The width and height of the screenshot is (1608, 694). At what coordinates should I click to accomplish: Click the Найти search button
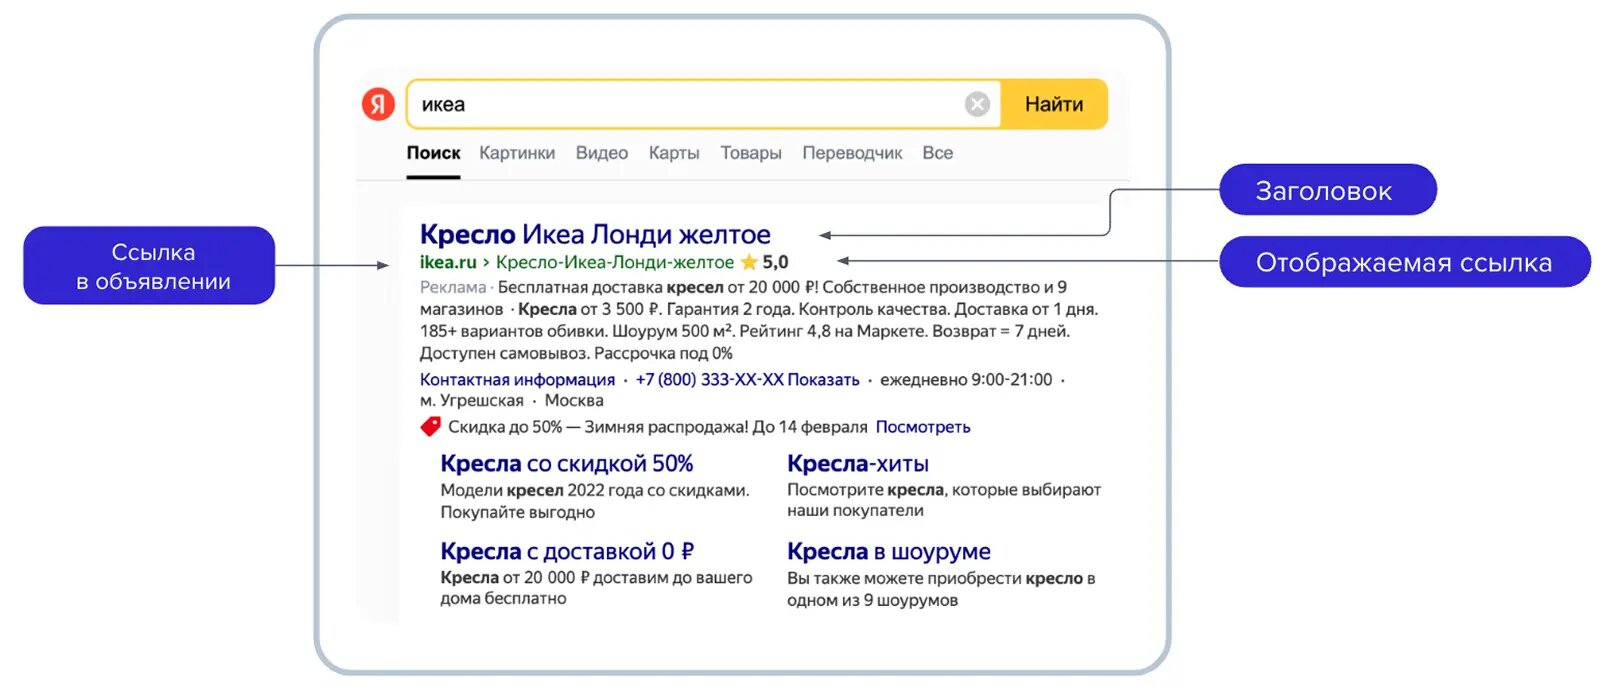pos(1054,104)
